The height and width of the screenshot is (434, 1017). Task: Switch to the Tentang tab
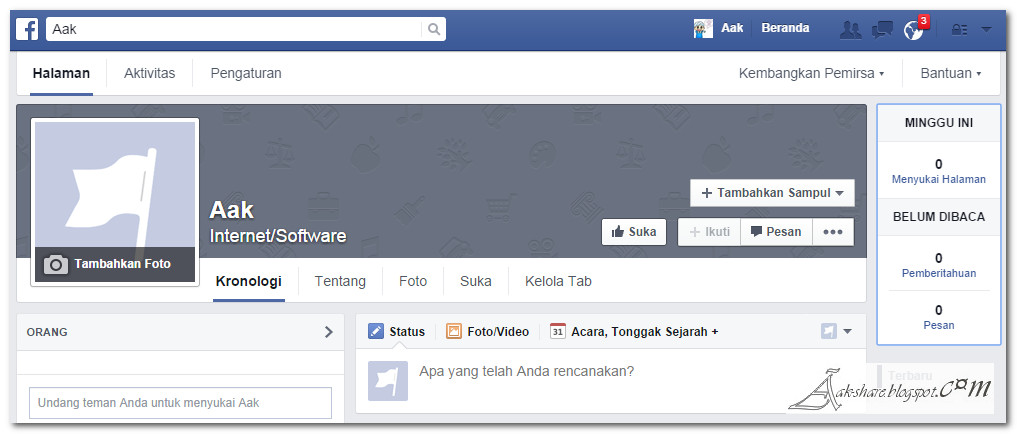[340, 282]
